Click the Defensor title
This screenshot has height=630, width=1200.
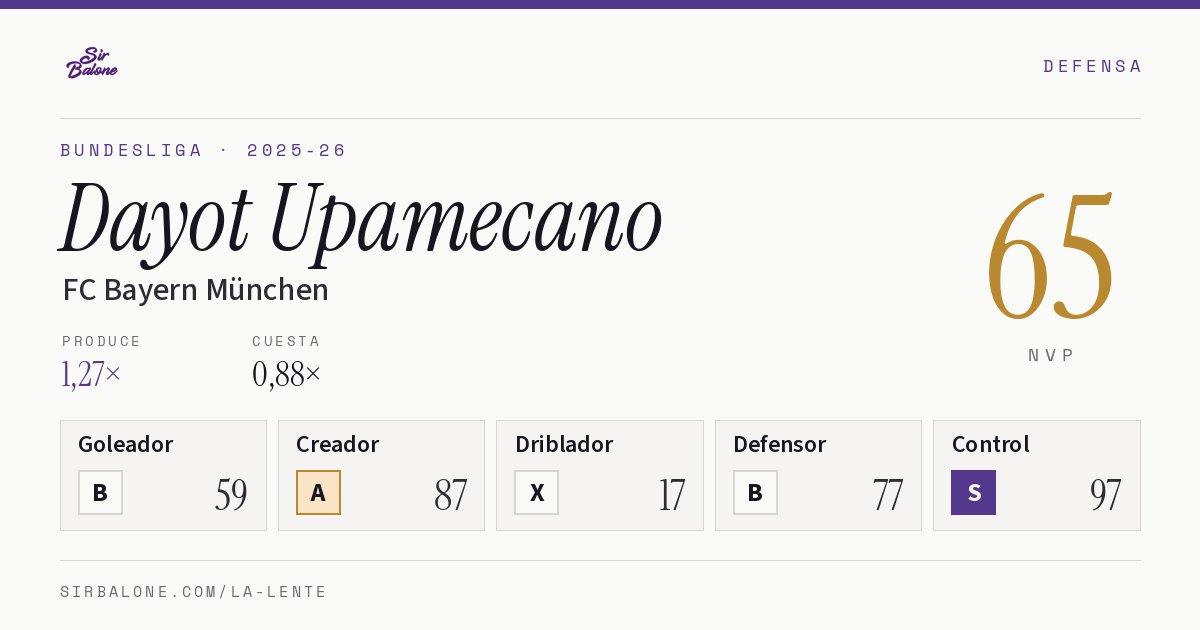point(780,444)
